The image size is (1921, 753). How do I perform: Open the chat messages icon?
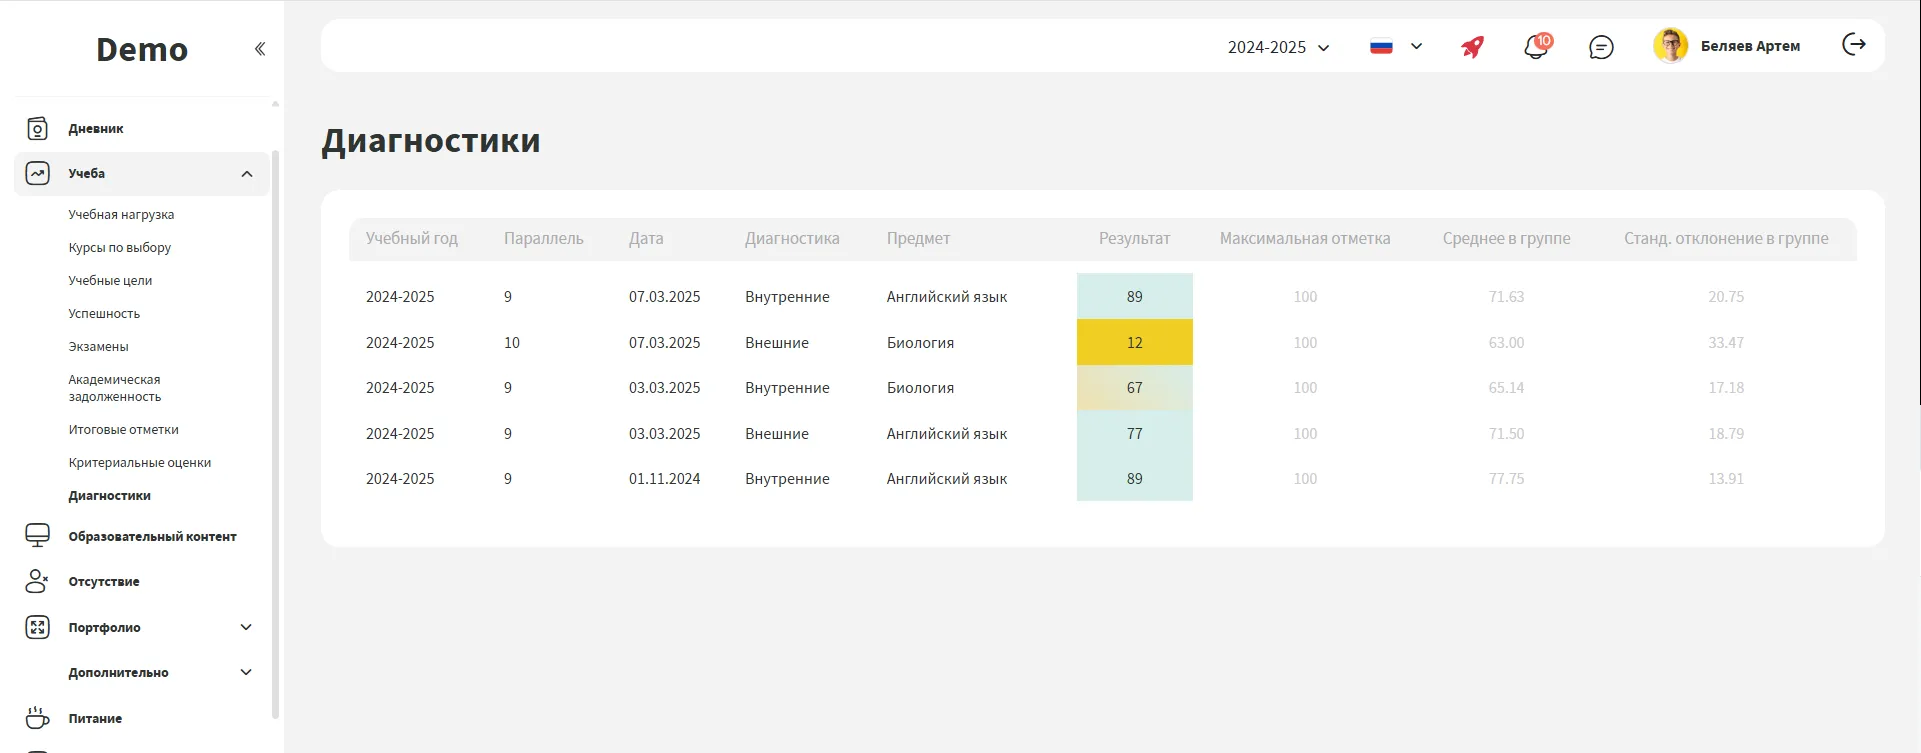point(1601,47)
